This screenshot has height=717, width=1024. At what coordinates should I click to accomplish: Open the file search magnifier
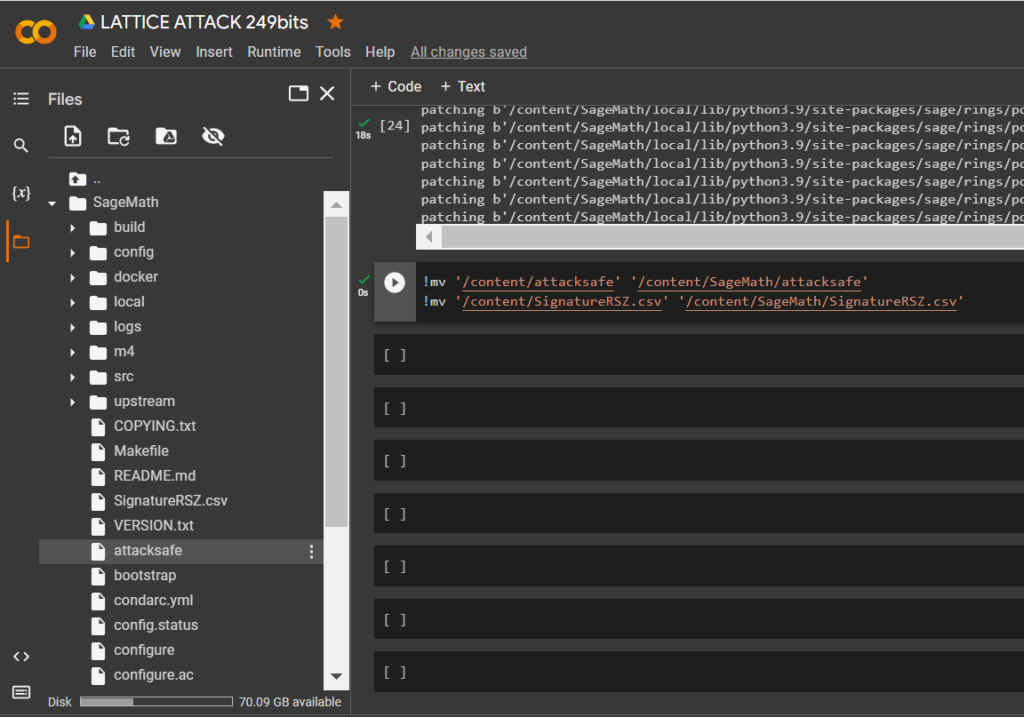pyautogui.click(x=20, y=144)
